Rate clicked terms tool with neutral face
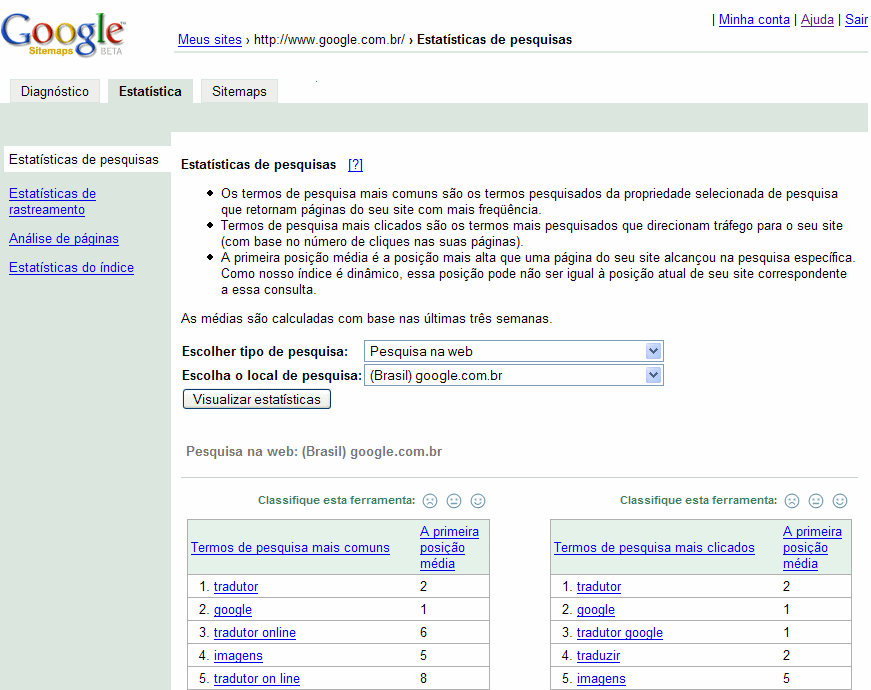Image resolution: width=871 pixels, height=690 pixels. 815,501
